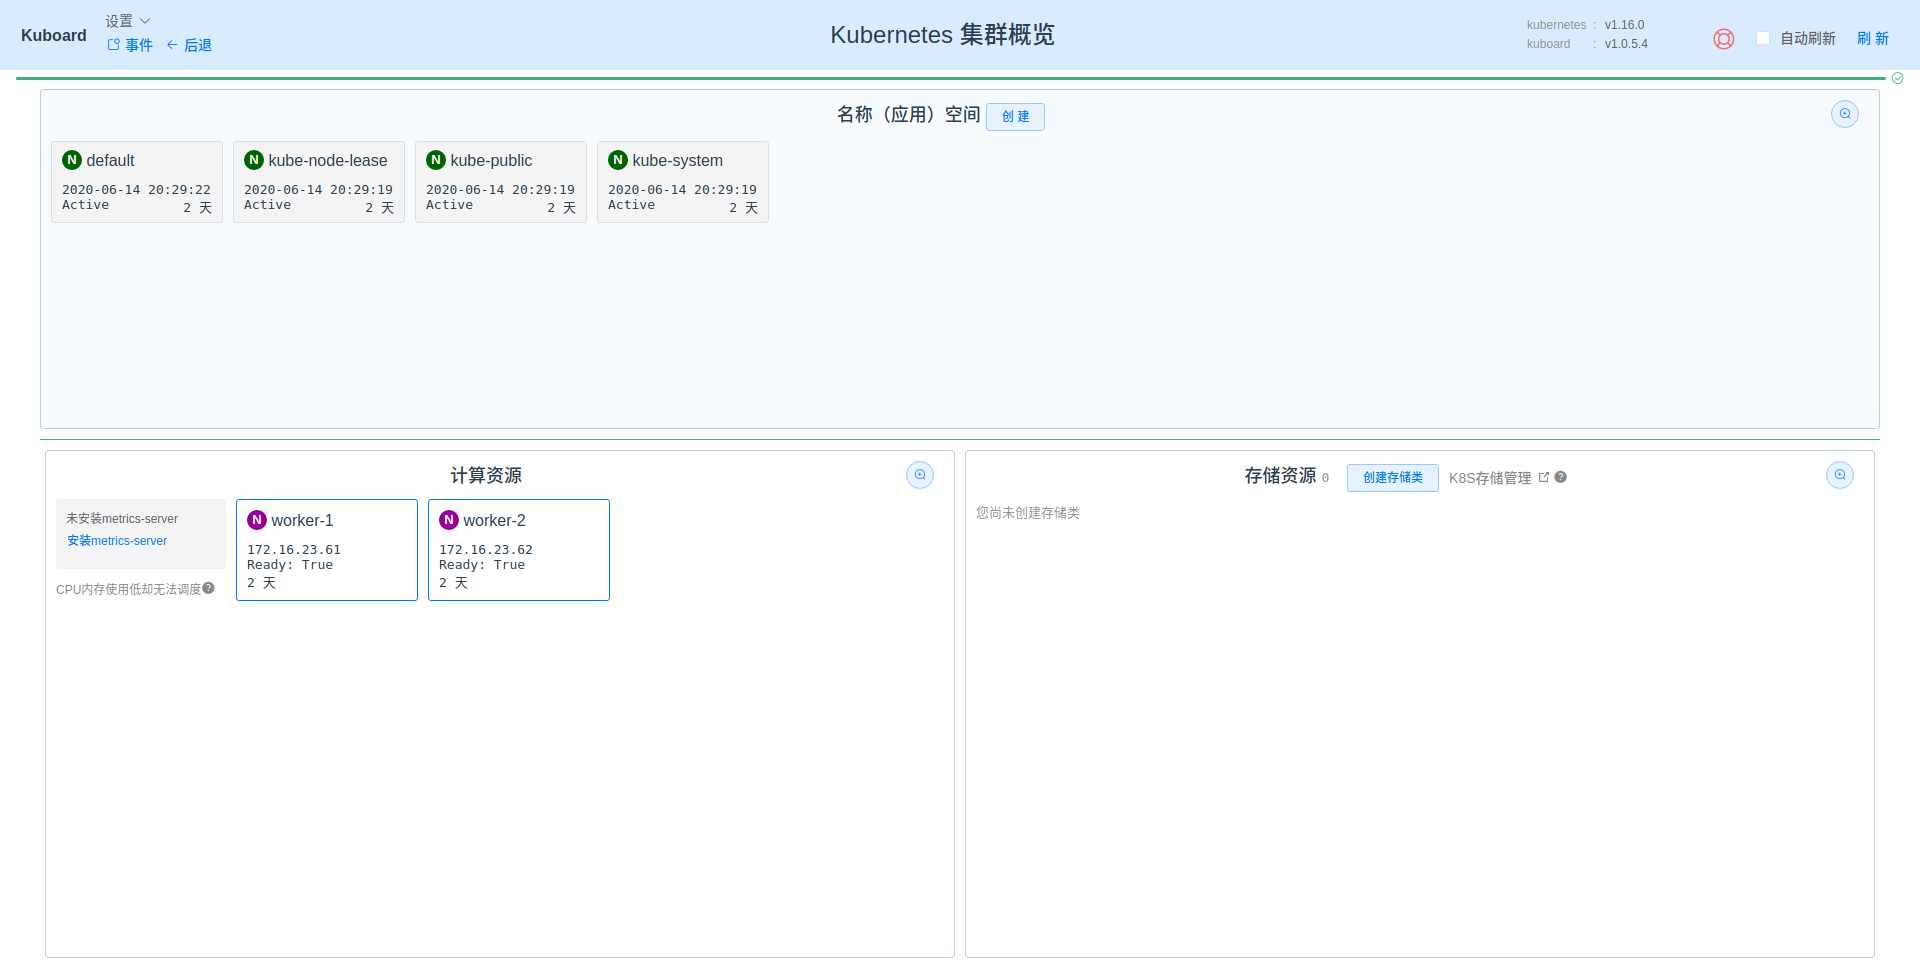Click the green check status icon

1897,78
